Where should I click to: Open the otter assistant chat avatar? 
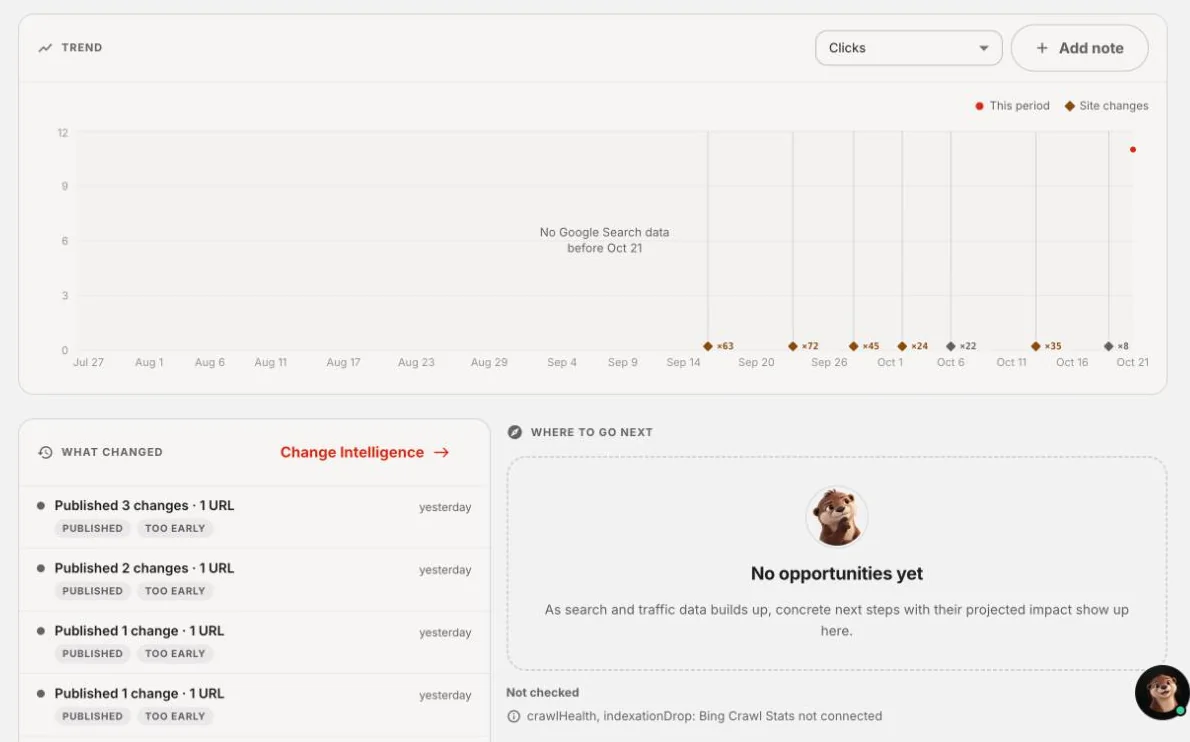pyautogui.click(x=1162, y=692)
